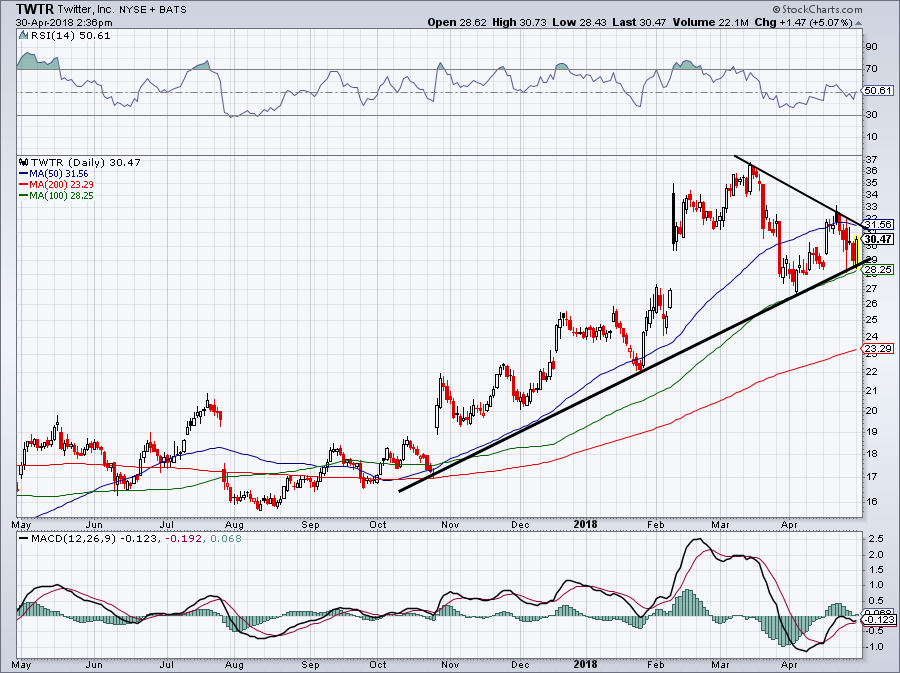Select the green MA(100) legend line swatch
Viewport: 900px width, 673px height.
click(24, 196)
